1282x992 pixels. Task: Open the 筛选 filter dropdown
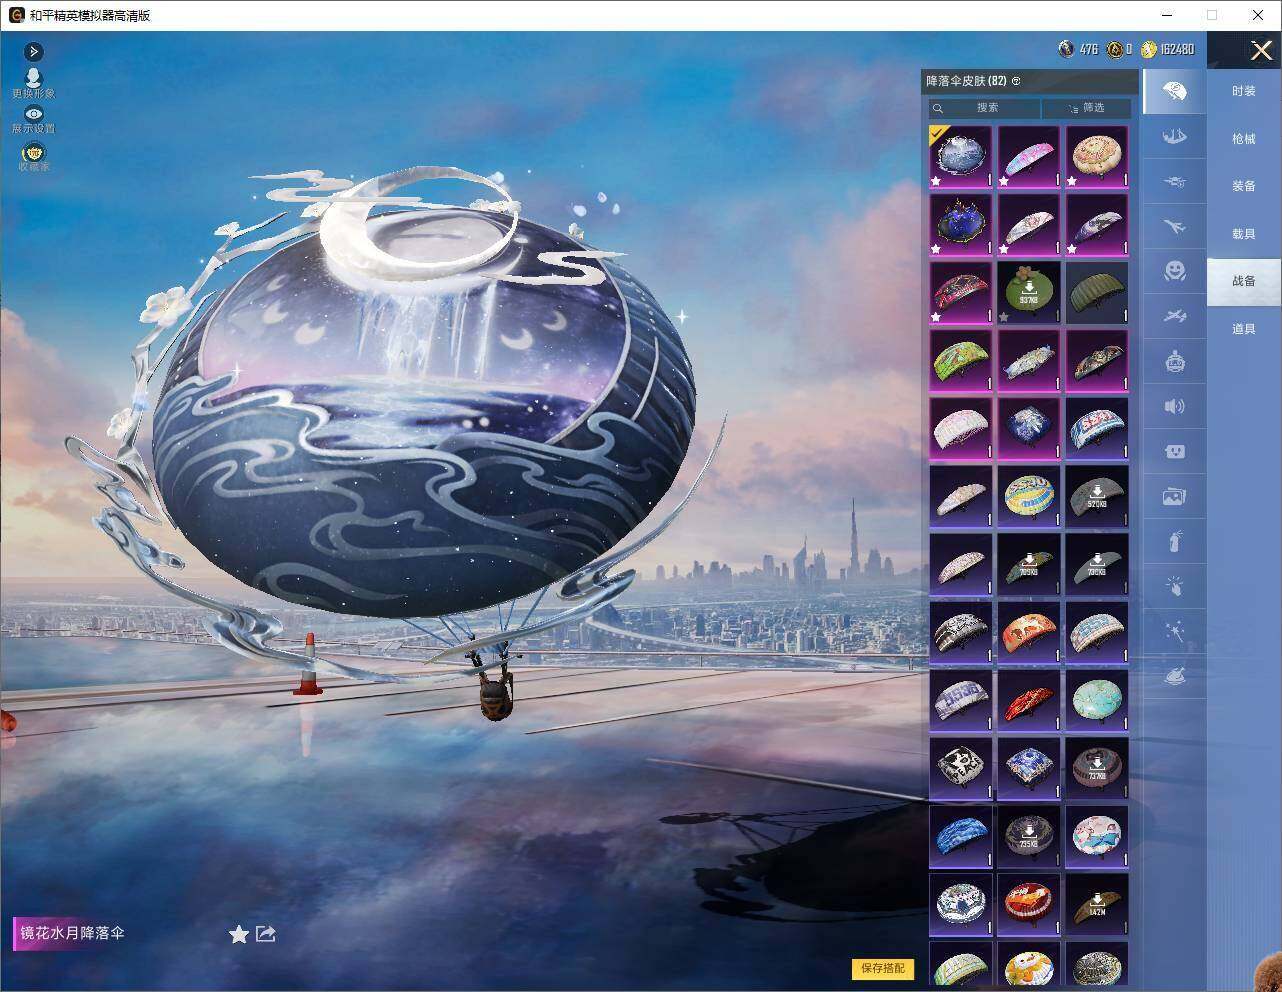coord(1086,108)
